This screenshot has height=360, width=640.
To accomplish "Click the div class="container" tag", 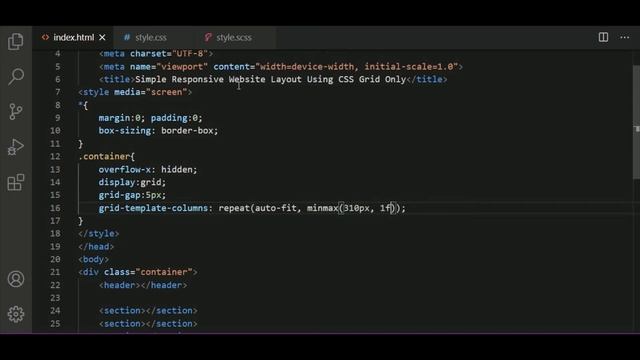I will [x=138, y=272].
